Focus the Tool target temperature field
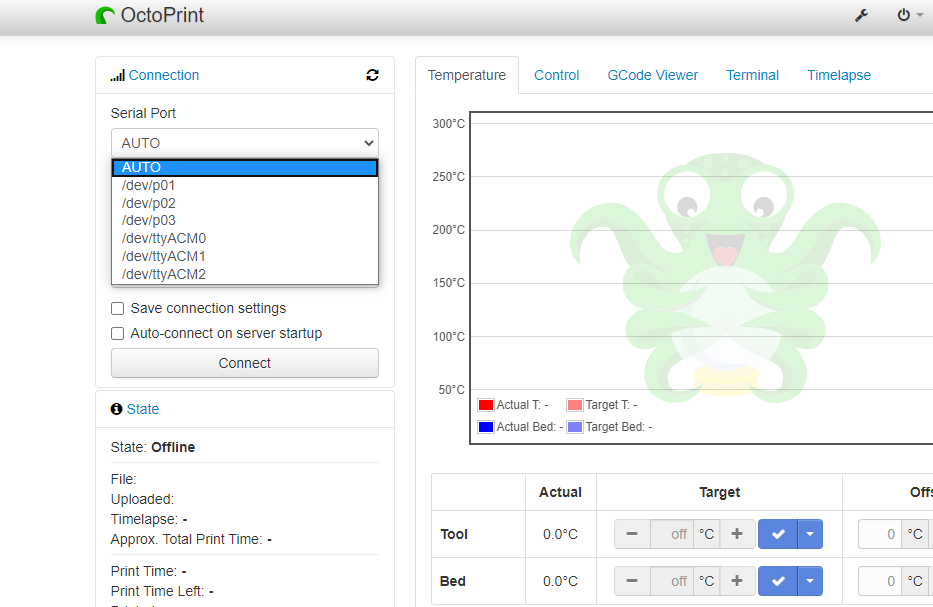The image size is (933, 607). pyautogui.click(x=672, y=534)
